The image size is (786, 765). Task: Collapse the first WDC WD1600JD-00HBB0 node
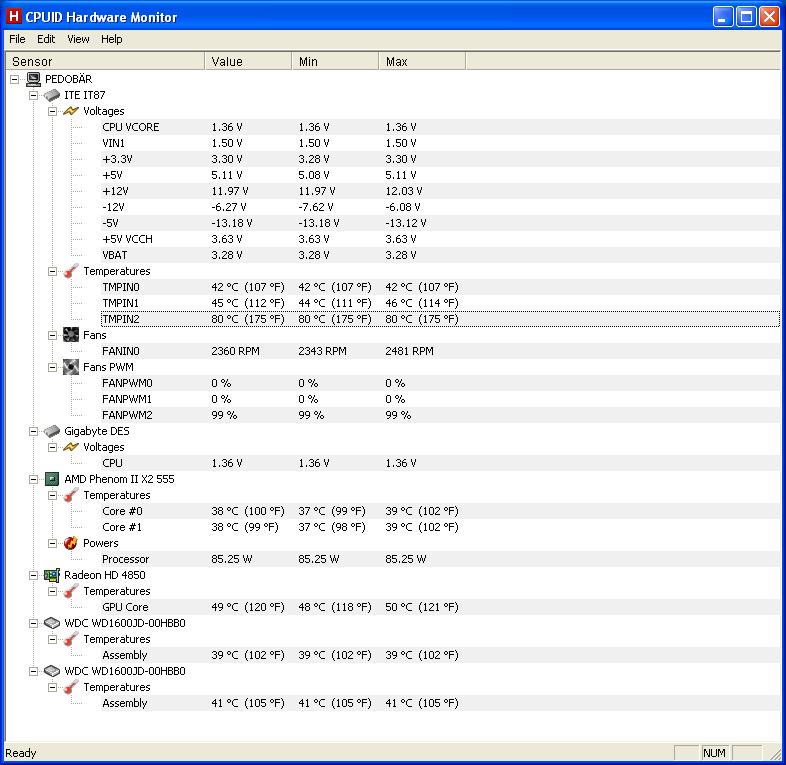pos(34,624)
